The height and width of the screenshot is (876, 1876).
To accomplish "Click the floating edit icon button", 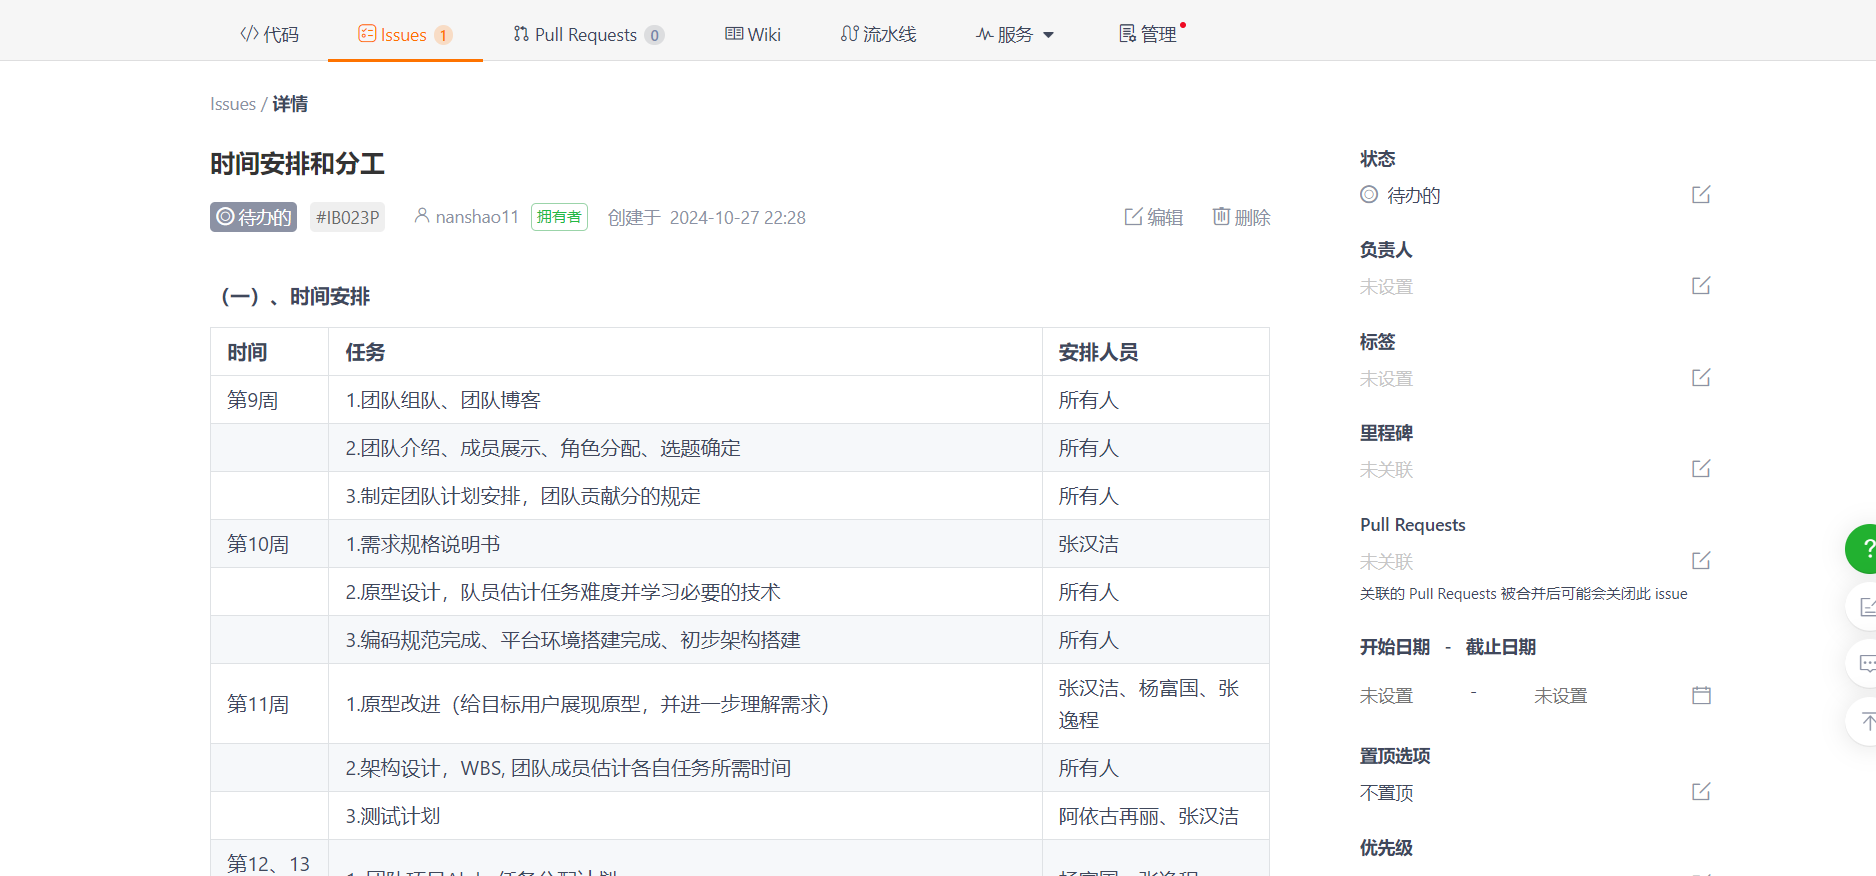I will [1862, 606].
